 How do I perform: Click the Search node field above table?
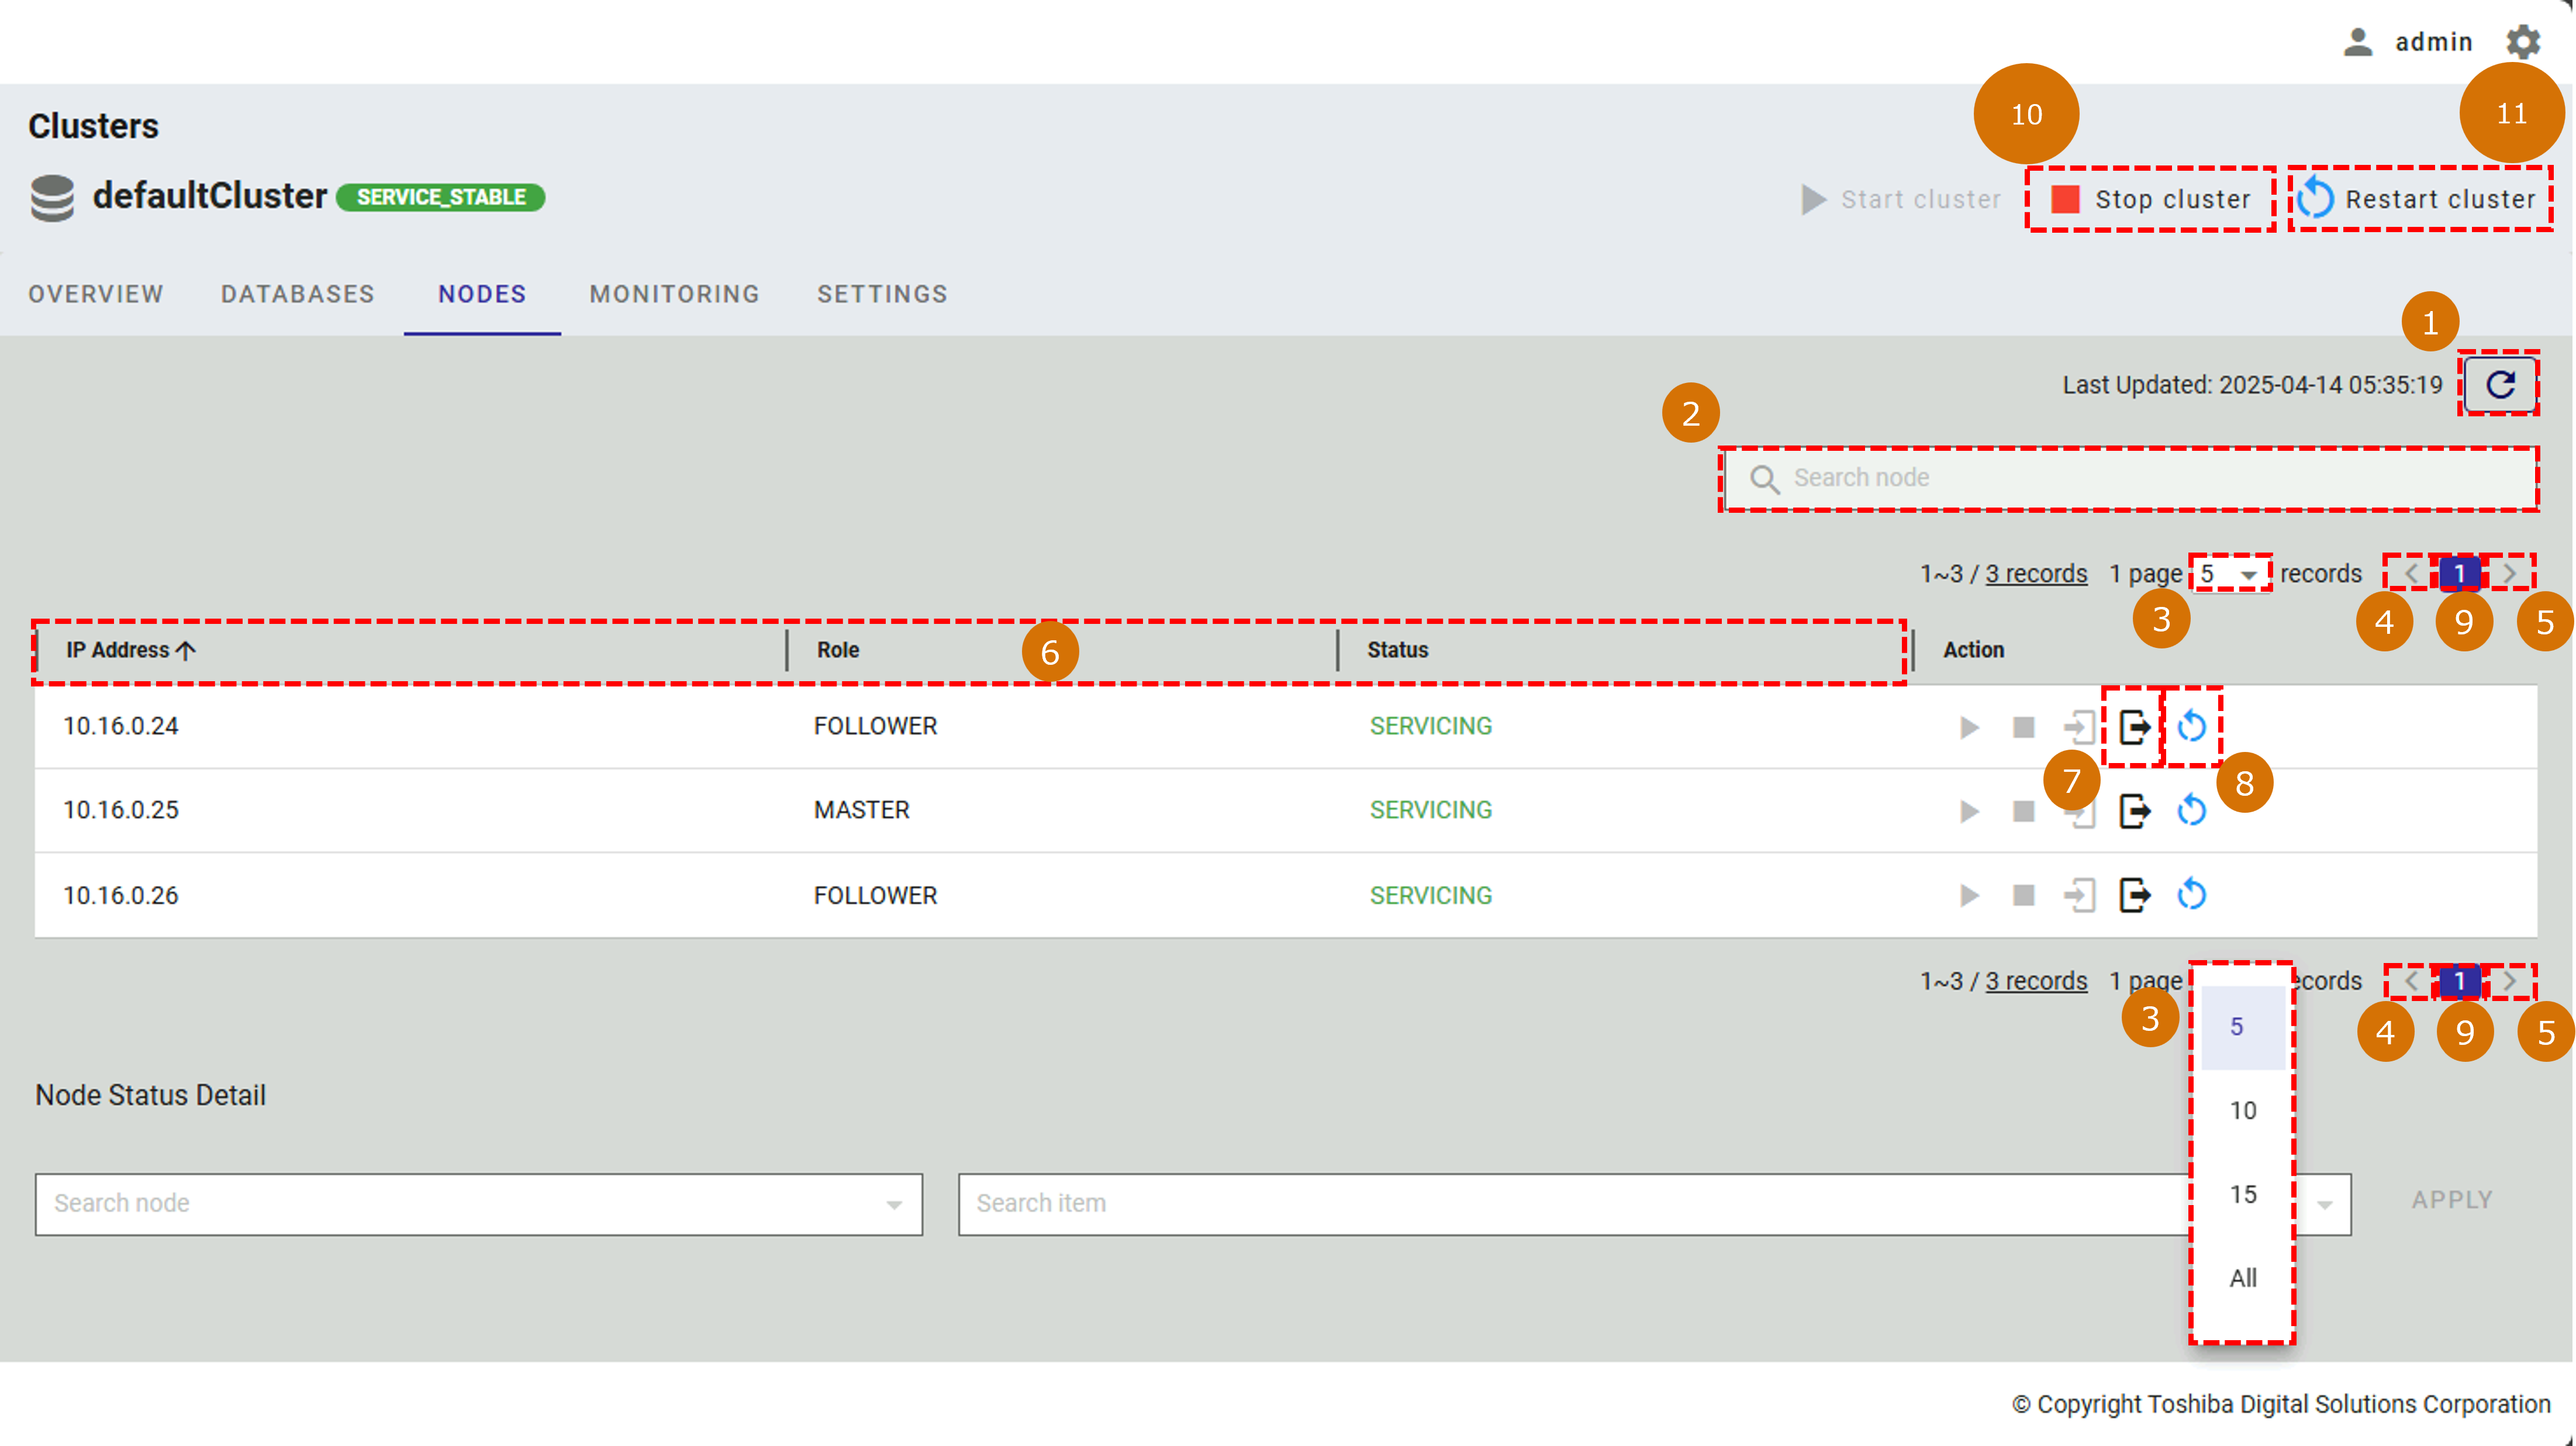tap(2130, 478)
